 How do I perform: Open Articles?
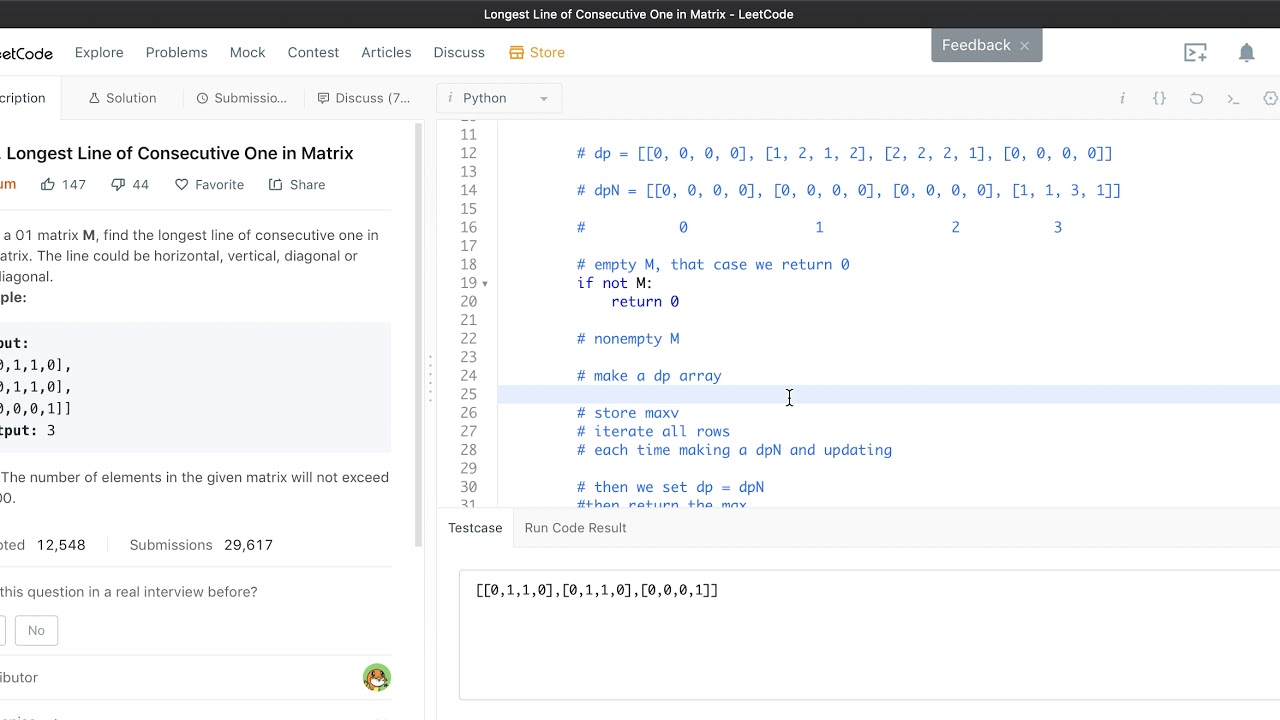386,53
